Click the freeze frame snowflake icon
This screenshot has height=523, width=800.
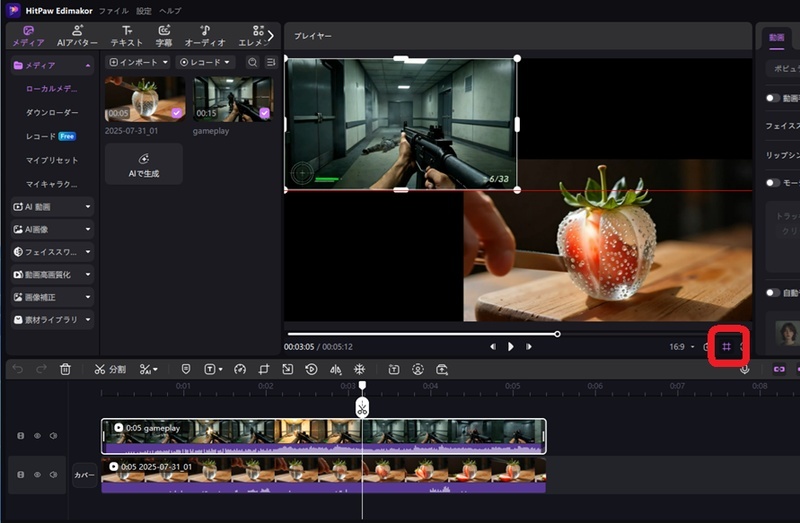pyautogui.click(x=359, y=369)
